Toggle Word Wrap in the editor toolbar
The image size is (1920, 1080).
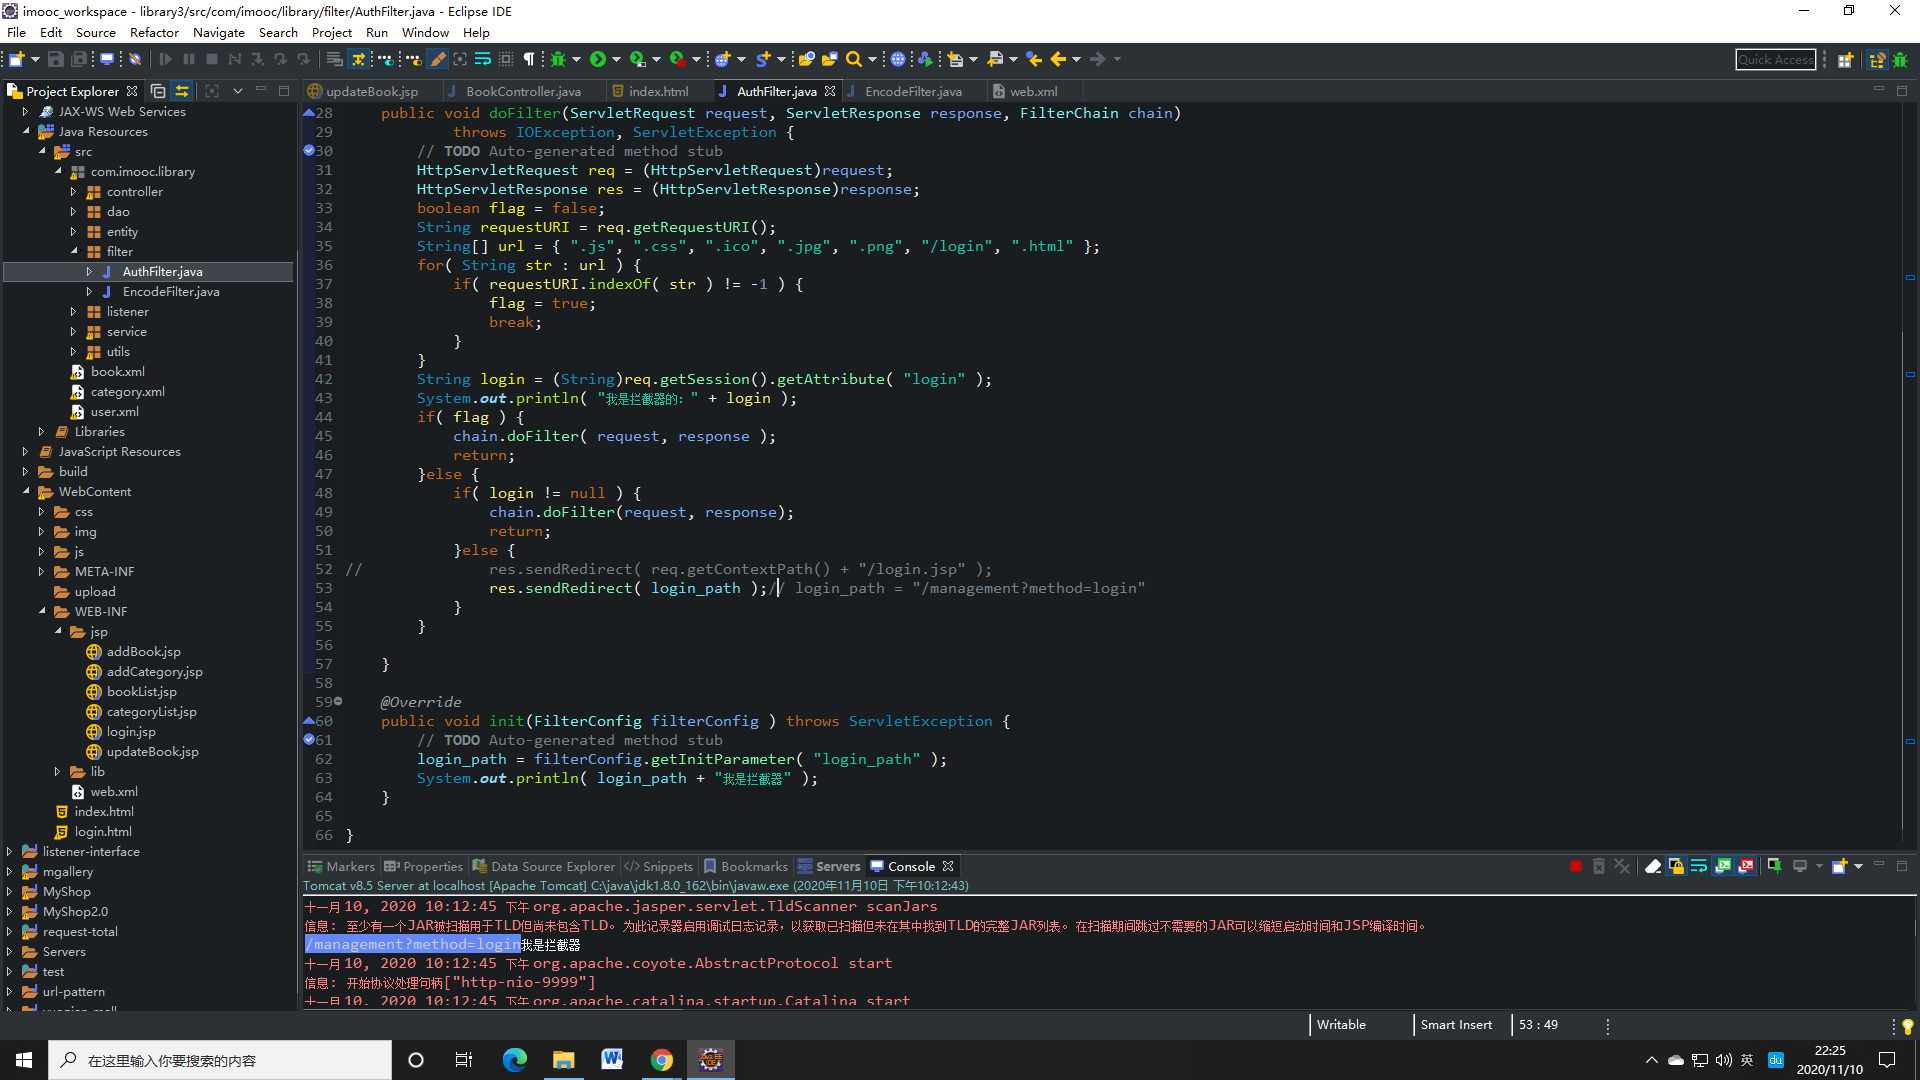coord(483,60)
